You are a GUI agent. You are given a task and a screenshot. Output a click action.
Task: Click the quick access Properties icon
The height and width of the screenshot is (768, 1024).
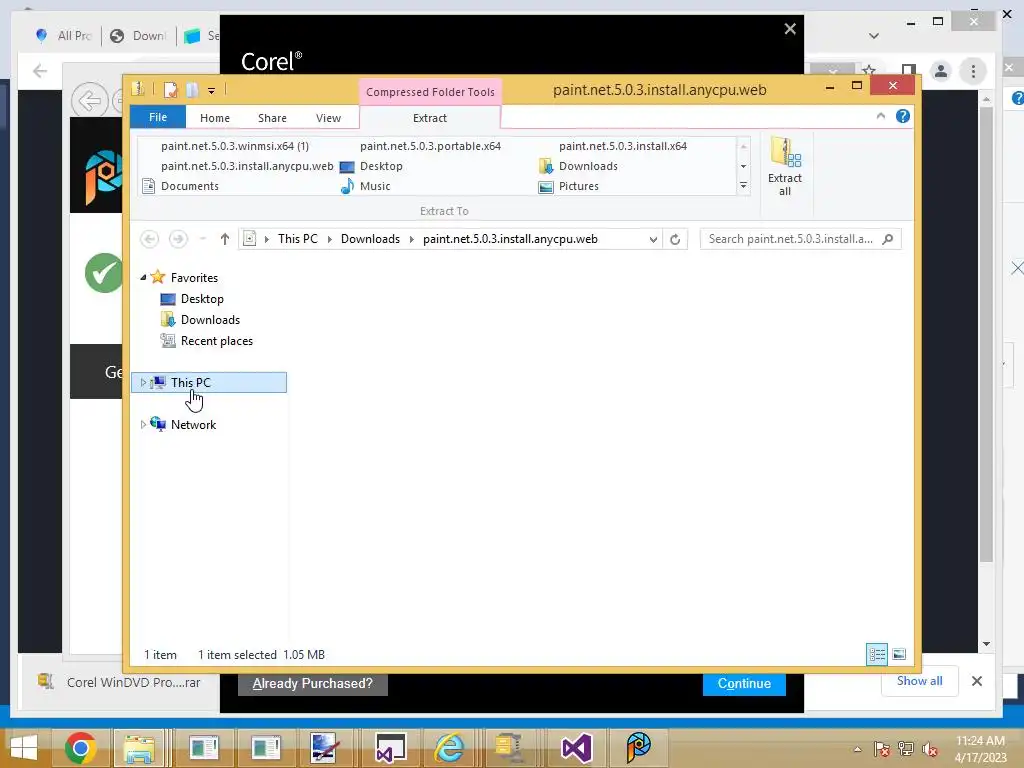tap(170, 89)
